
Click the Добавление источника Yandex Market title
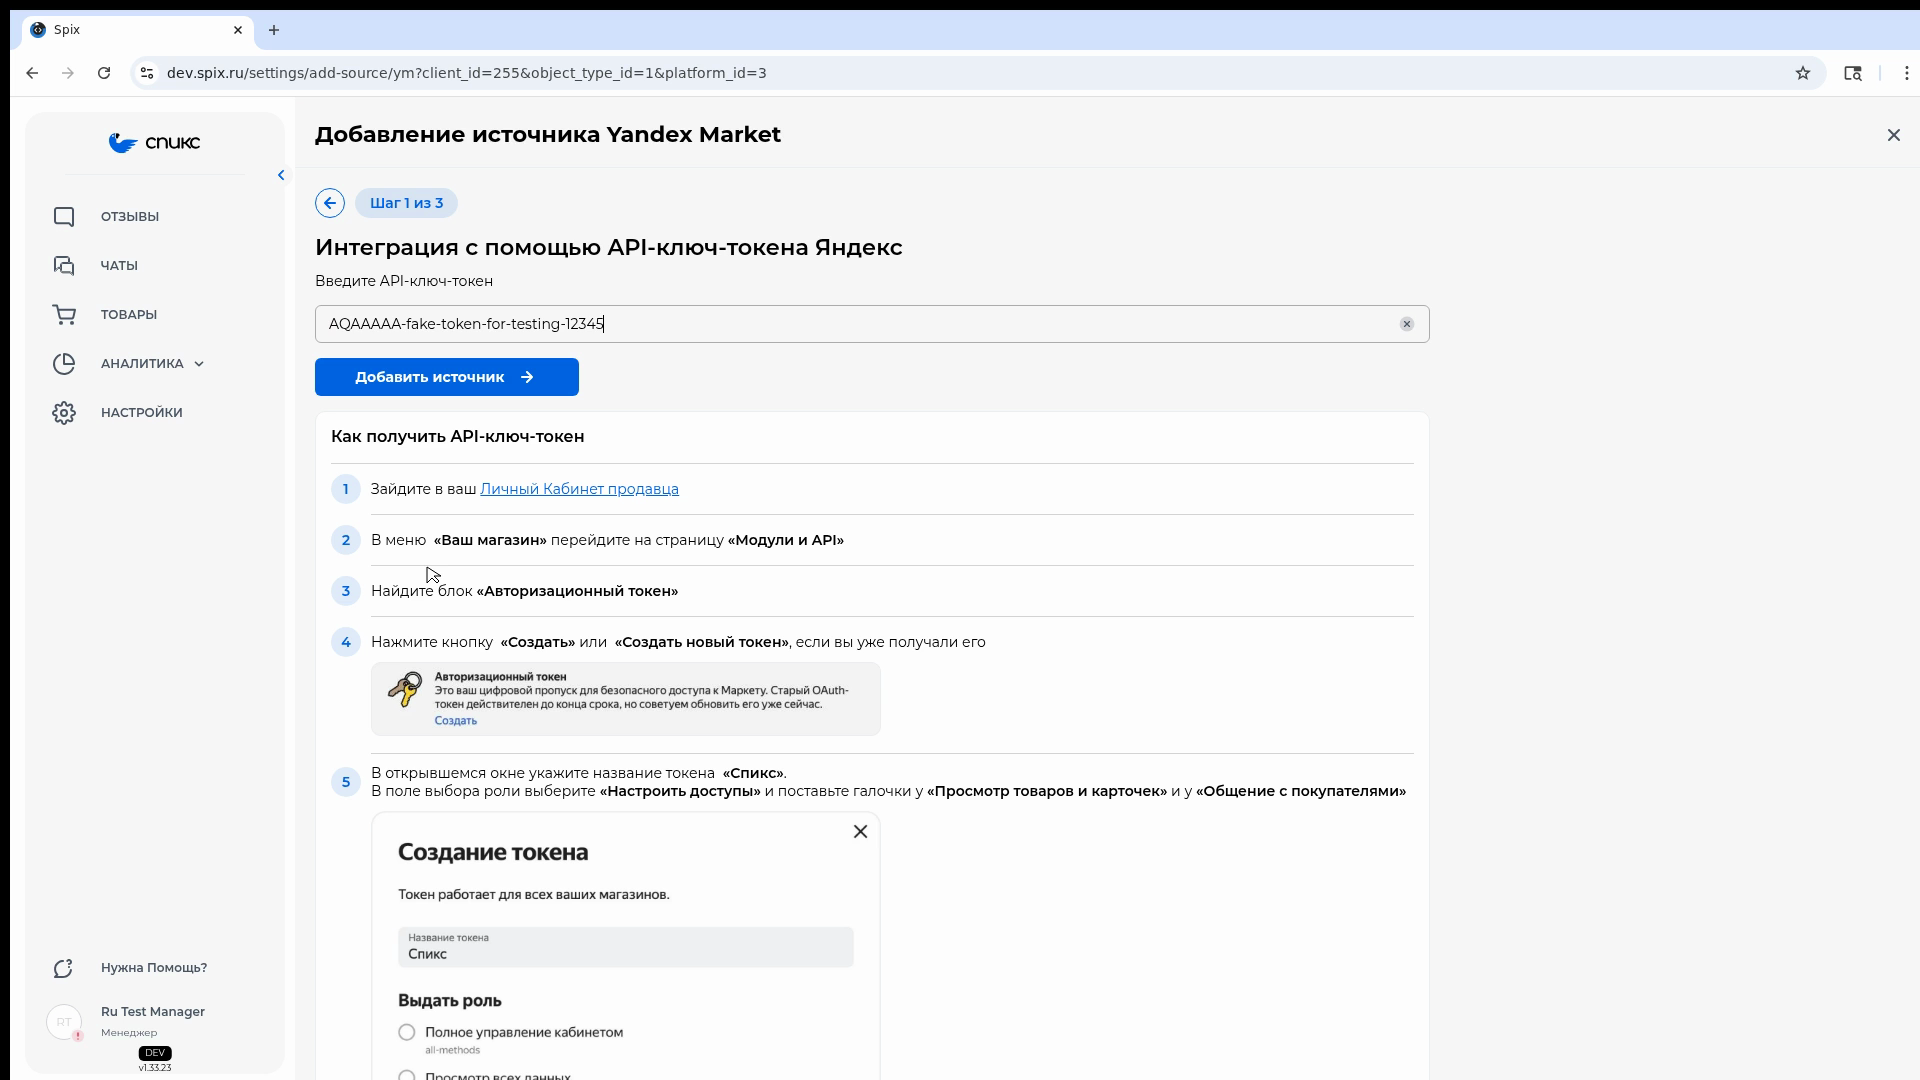(548, 135)
